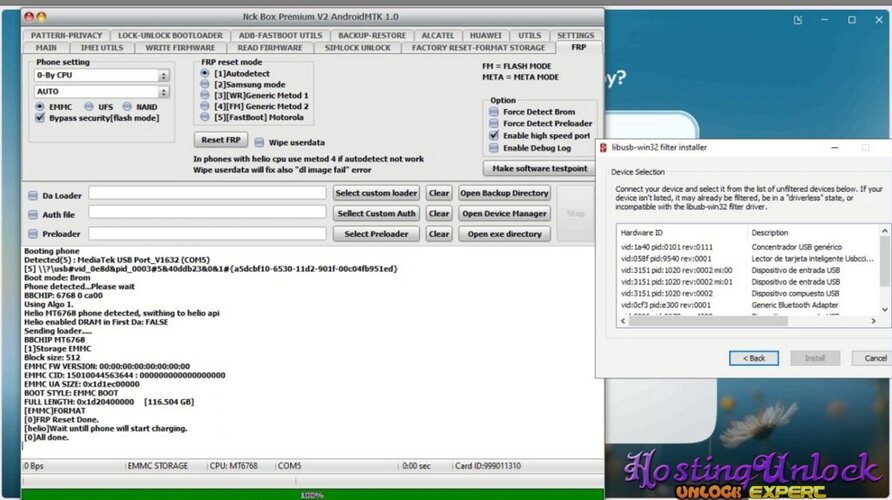The height and width of the screenshot is (500, 892).
Task: Click the Auth file path field
Action: pos(207,212)
